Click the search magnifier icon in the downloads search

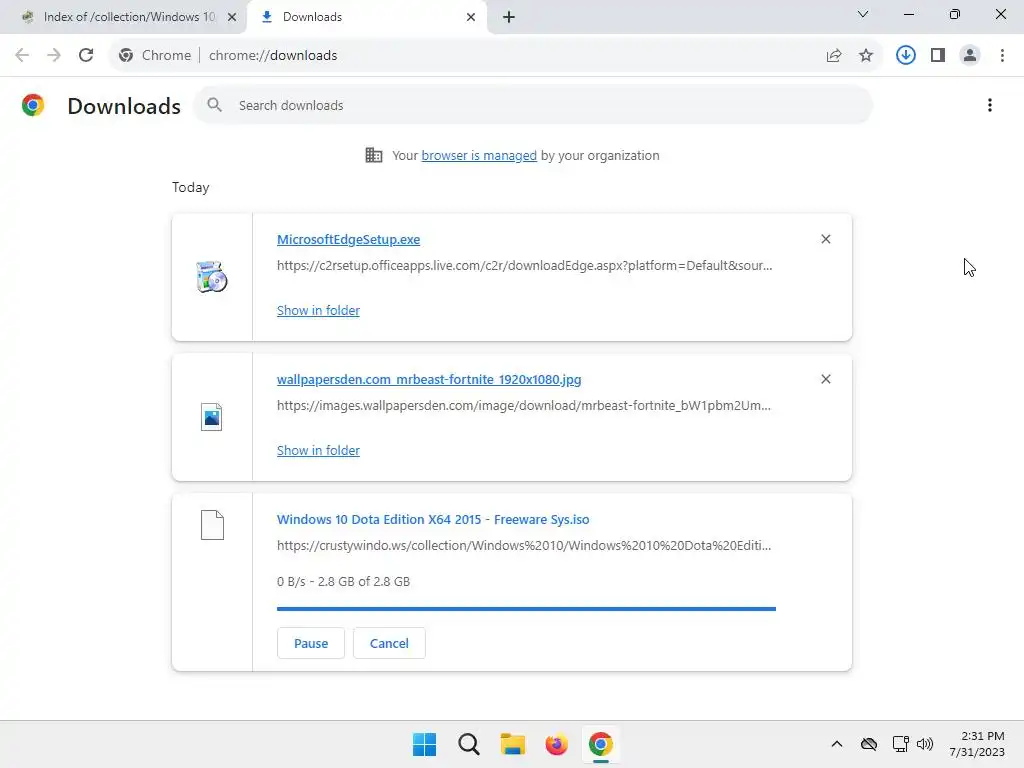(x=214, y=104)
